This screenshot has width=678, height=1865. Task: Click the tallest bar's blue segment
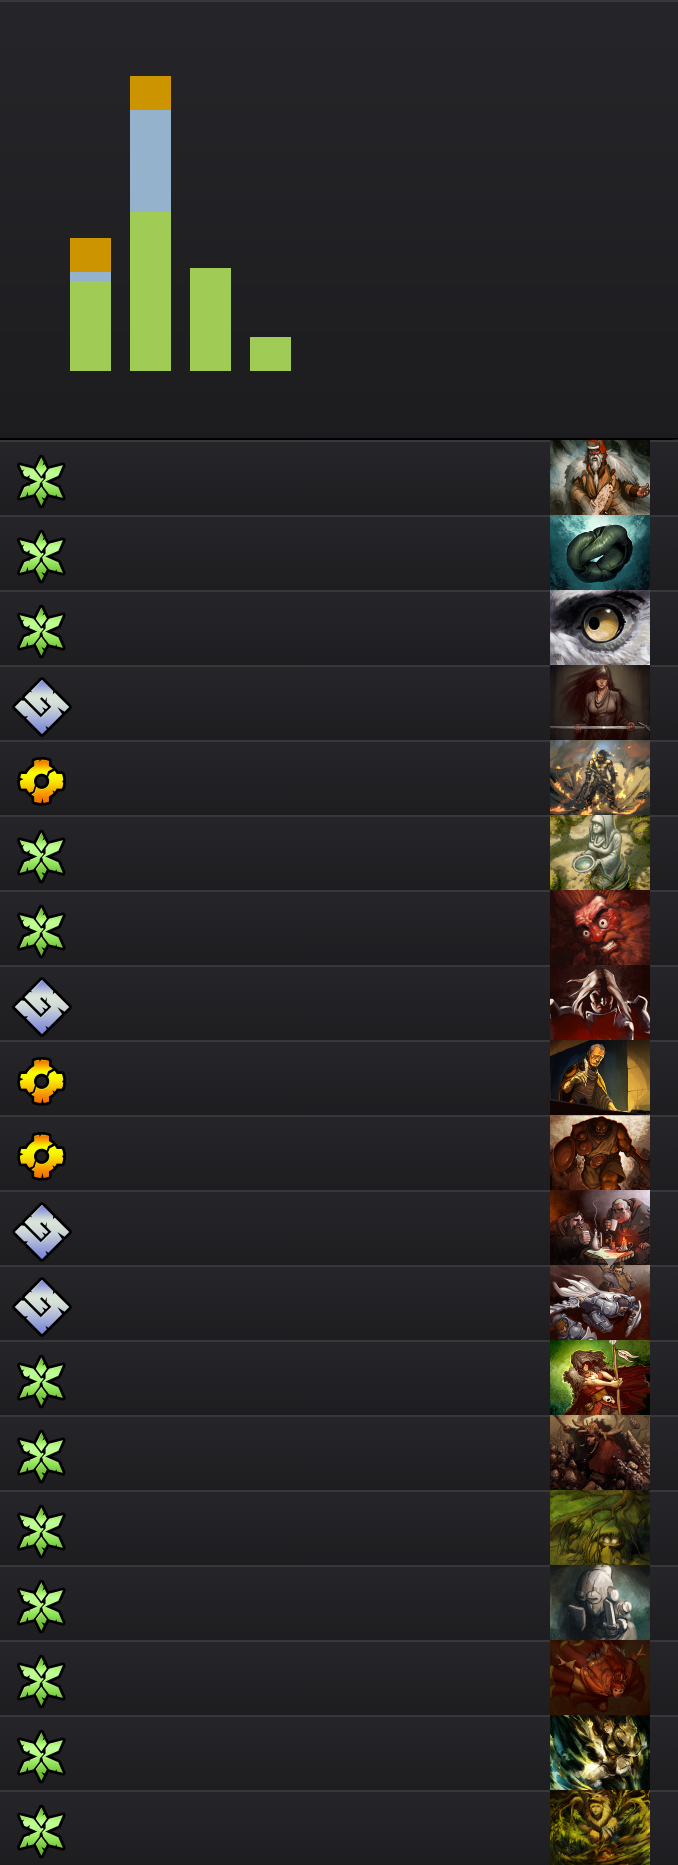coord(150,161)
